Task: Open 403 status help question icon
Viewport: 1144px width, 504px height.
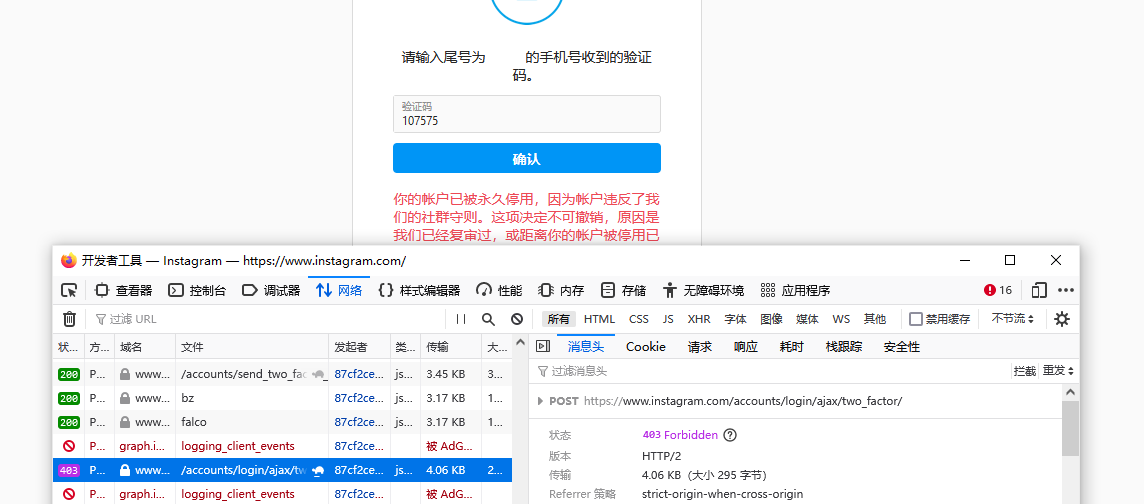Action: (730, 435)
